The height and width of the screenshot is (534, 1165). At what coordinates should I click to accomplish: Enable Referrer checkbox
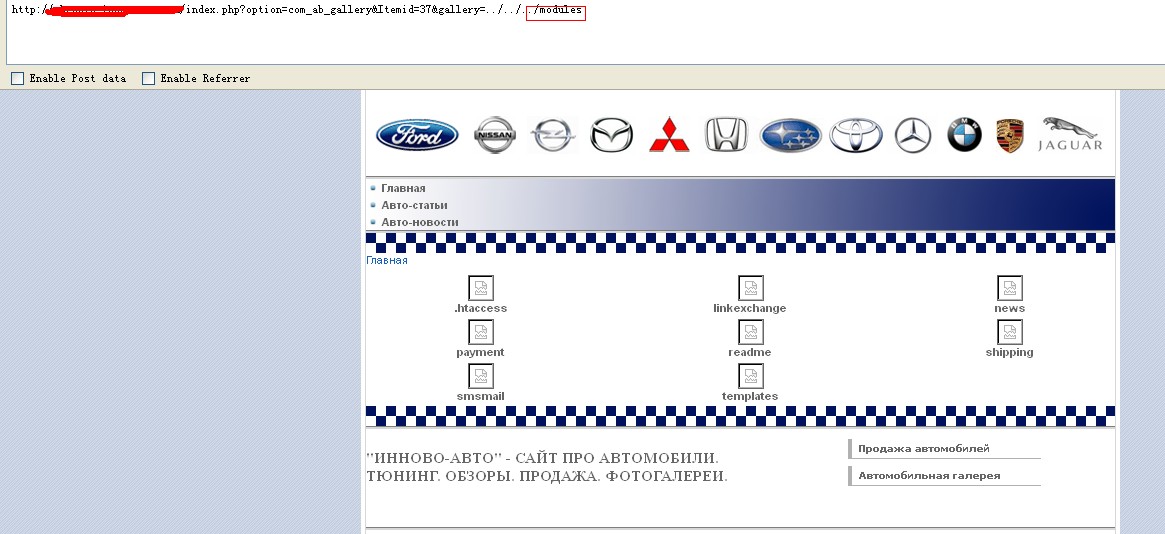[x=149, y=78]
